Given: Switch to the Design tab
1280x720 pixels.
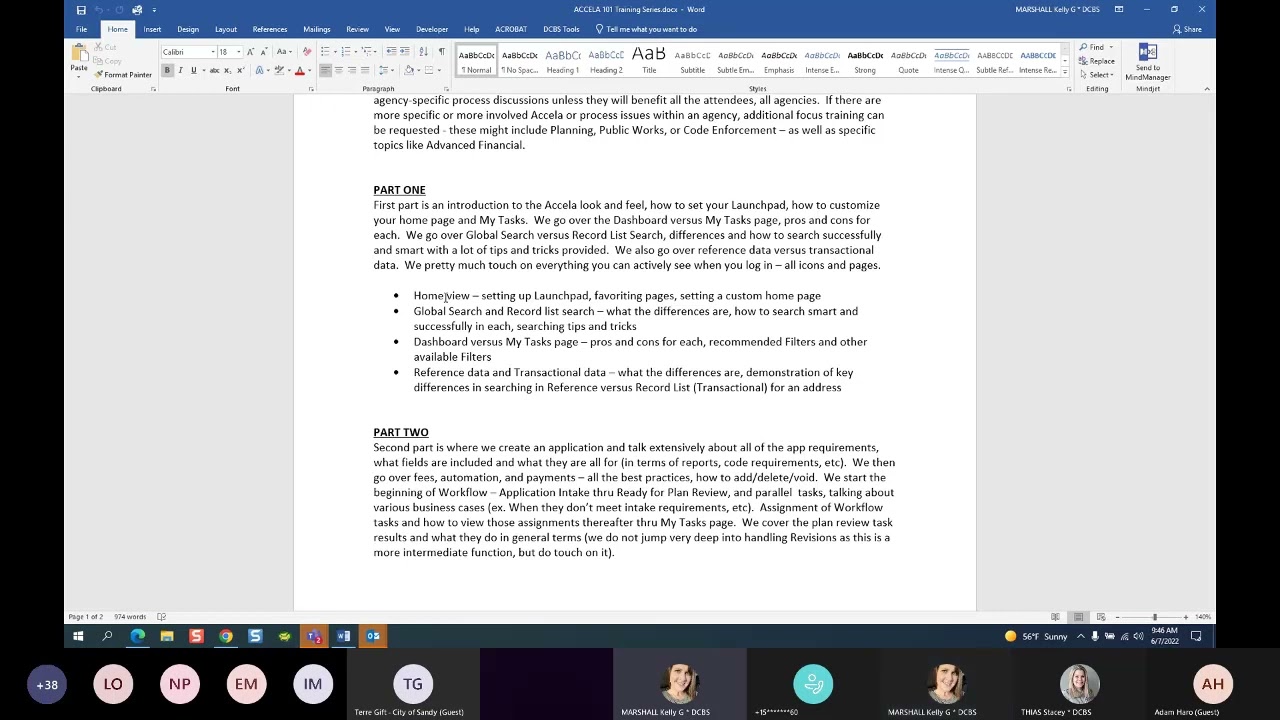Looking at the screenshot, I should (x=187, y=29).
